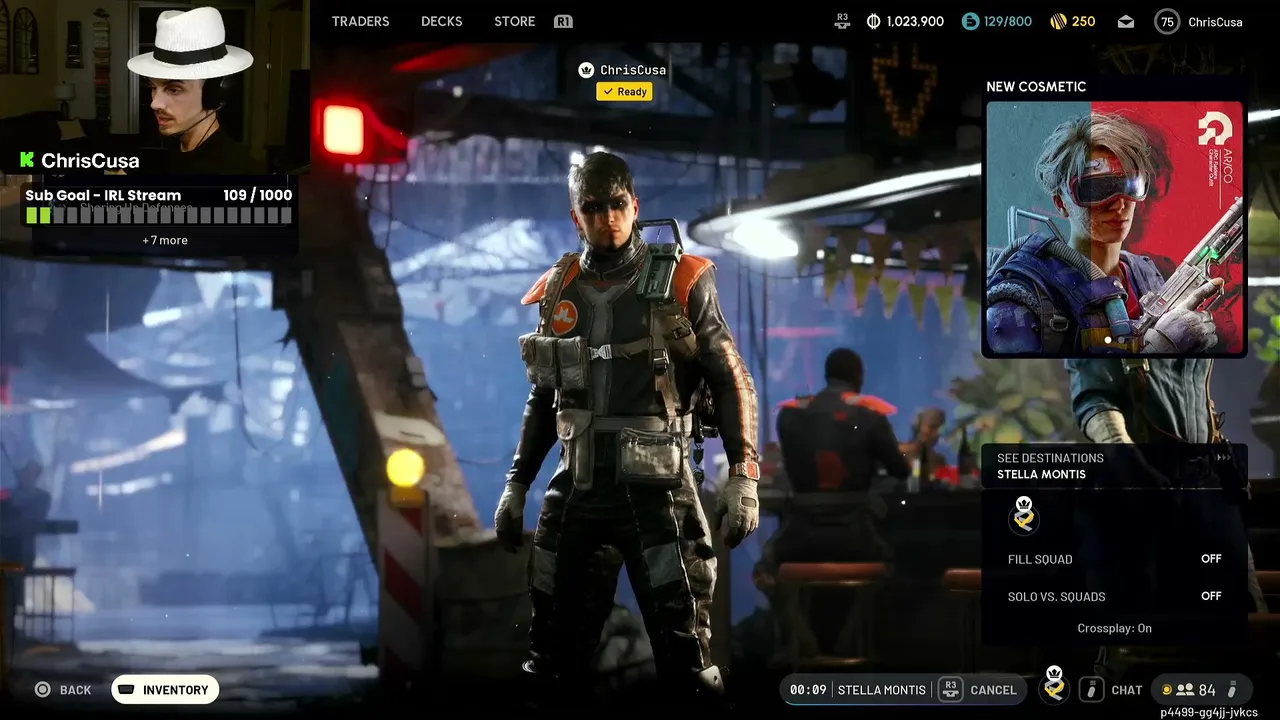This screenshot has width=1280, height=720.
Task: Click the yellow status dot in the social pill
Action: tap(1166, 690)
